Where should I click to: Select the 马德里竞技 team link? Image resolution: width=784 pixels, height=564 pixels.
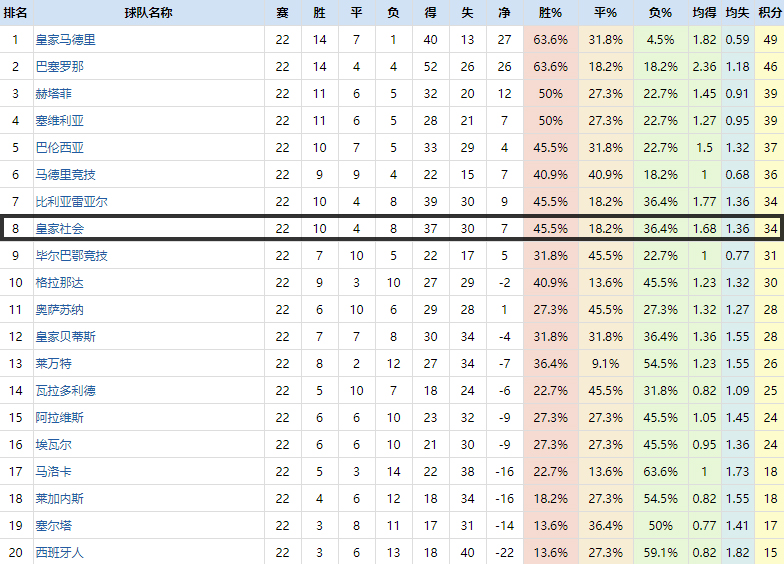(x=66, y=175)
